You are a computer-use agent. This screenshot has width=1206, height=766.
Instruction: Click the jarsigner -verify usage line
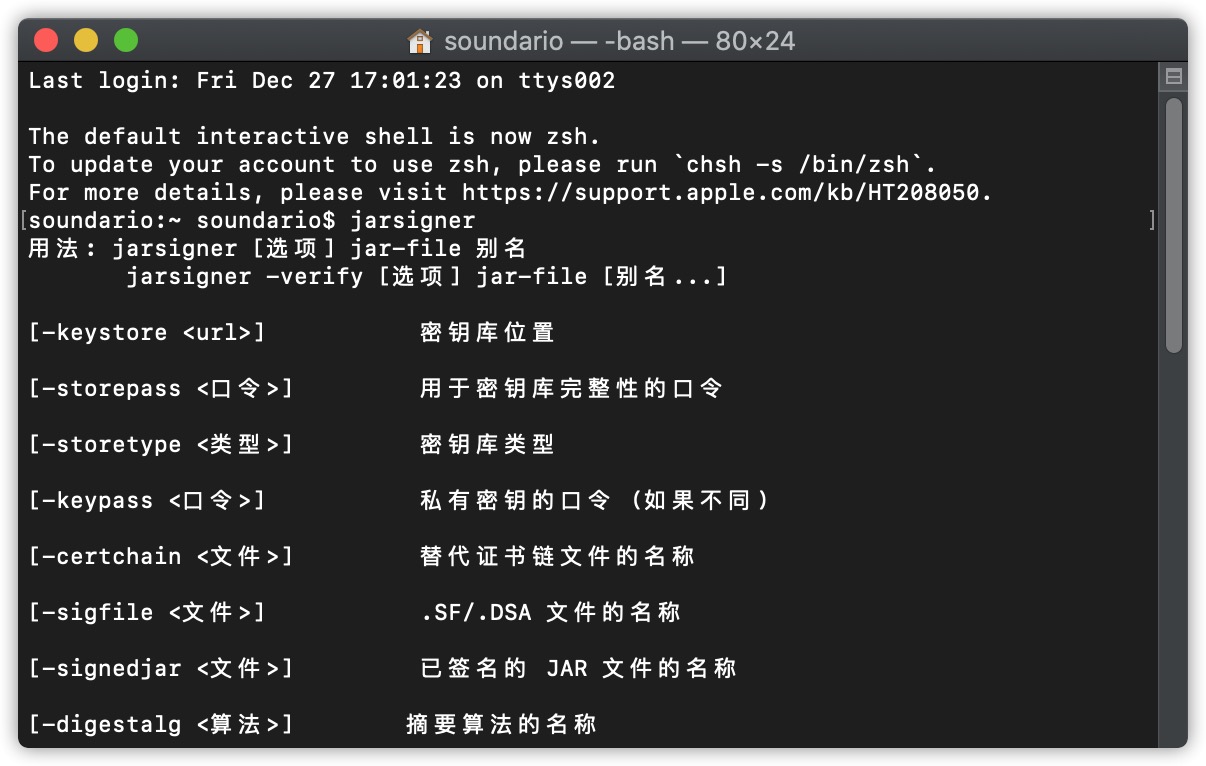[425, 276]
